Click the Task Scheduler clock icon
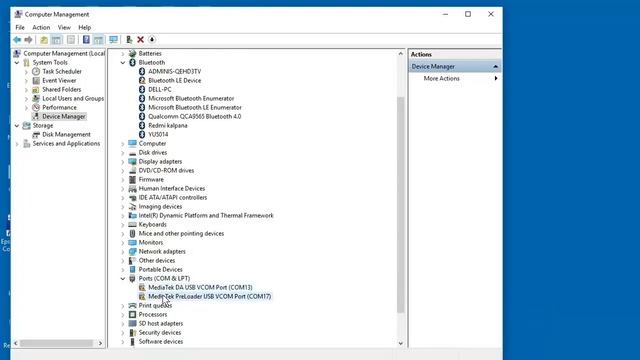 tap(36, 71)
